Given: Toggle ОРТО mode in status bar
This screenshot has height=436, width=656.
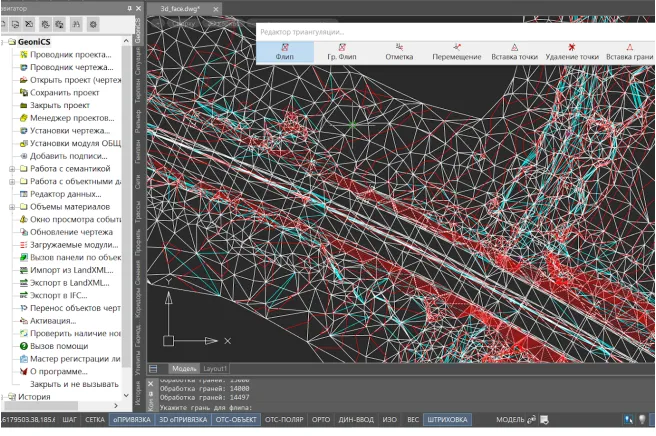Looking at the screenshot, I should pos(321,420).
